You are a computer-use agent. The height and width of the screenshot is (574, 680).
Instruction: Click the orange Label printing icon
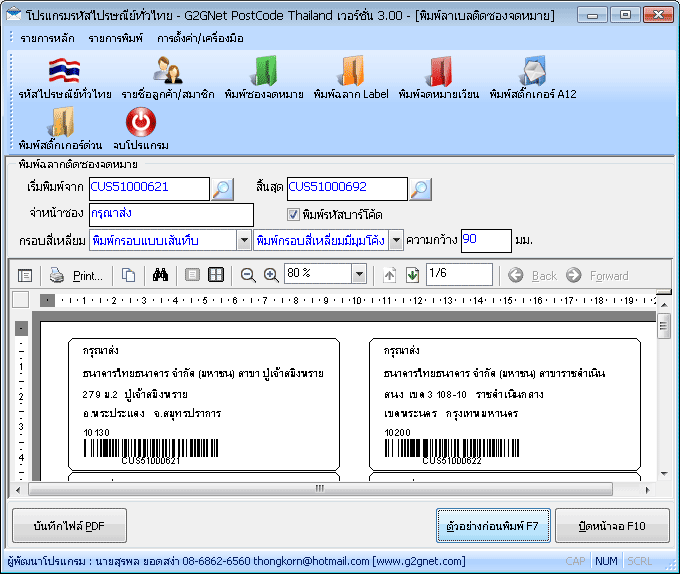(351, 70)
